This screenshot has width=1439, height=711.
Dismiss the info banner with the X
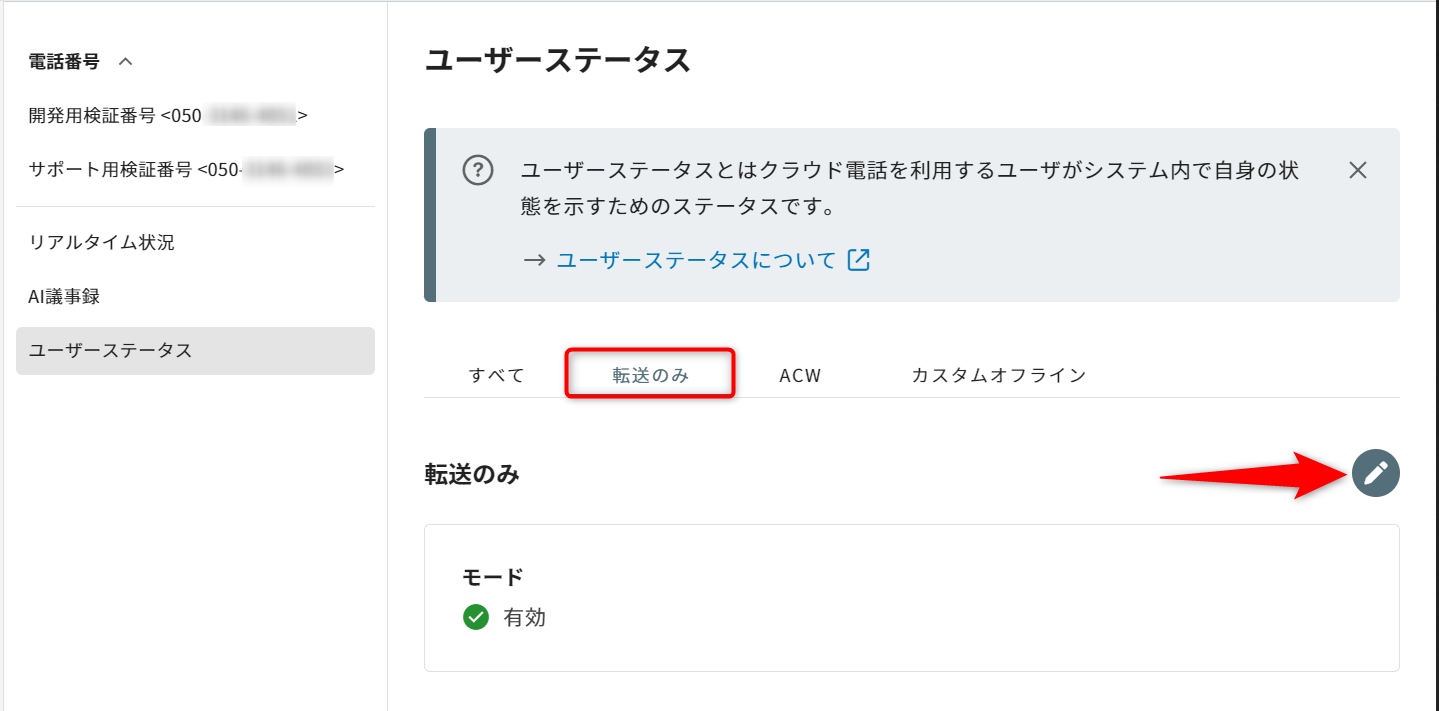1357,170
